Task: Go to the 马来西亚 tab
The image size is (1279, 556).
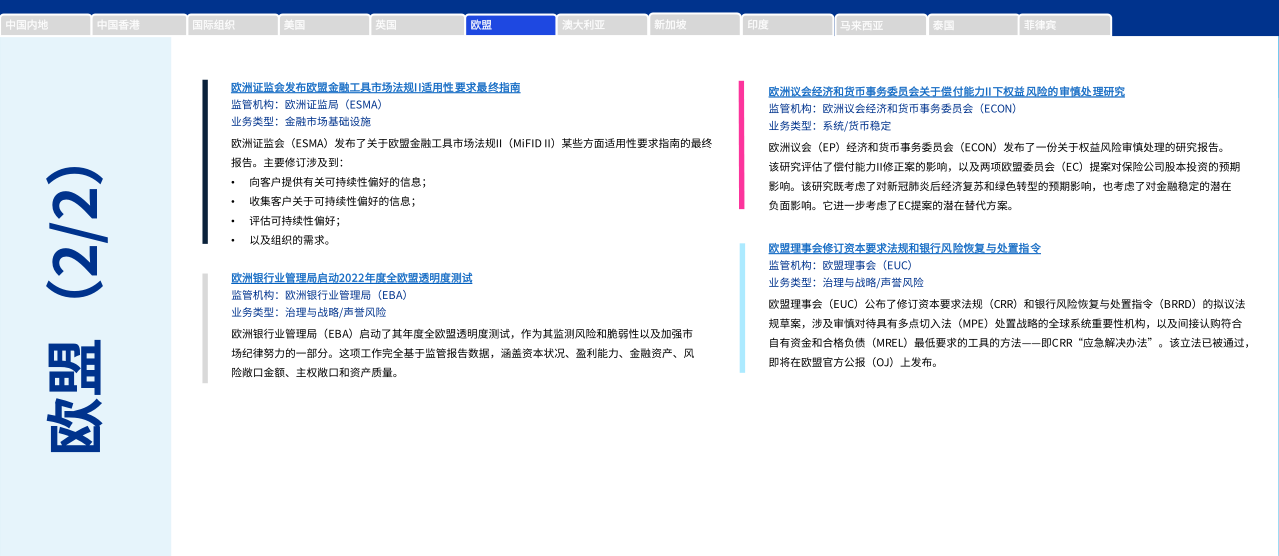Action: coord(880,25)
